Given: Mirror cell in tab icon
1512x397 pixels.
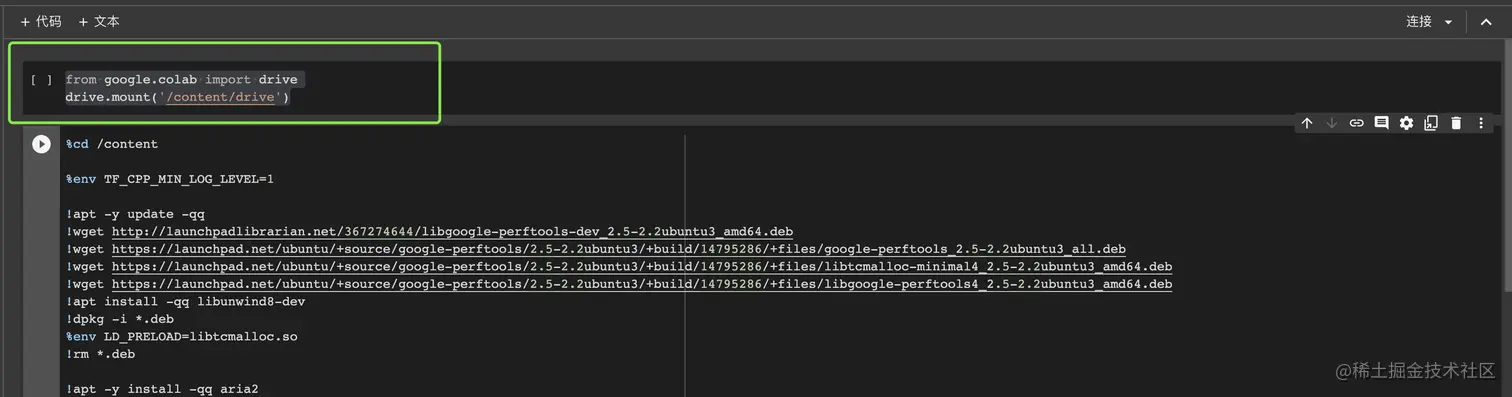Looking at the screenshot, I should pos(1431,123).
